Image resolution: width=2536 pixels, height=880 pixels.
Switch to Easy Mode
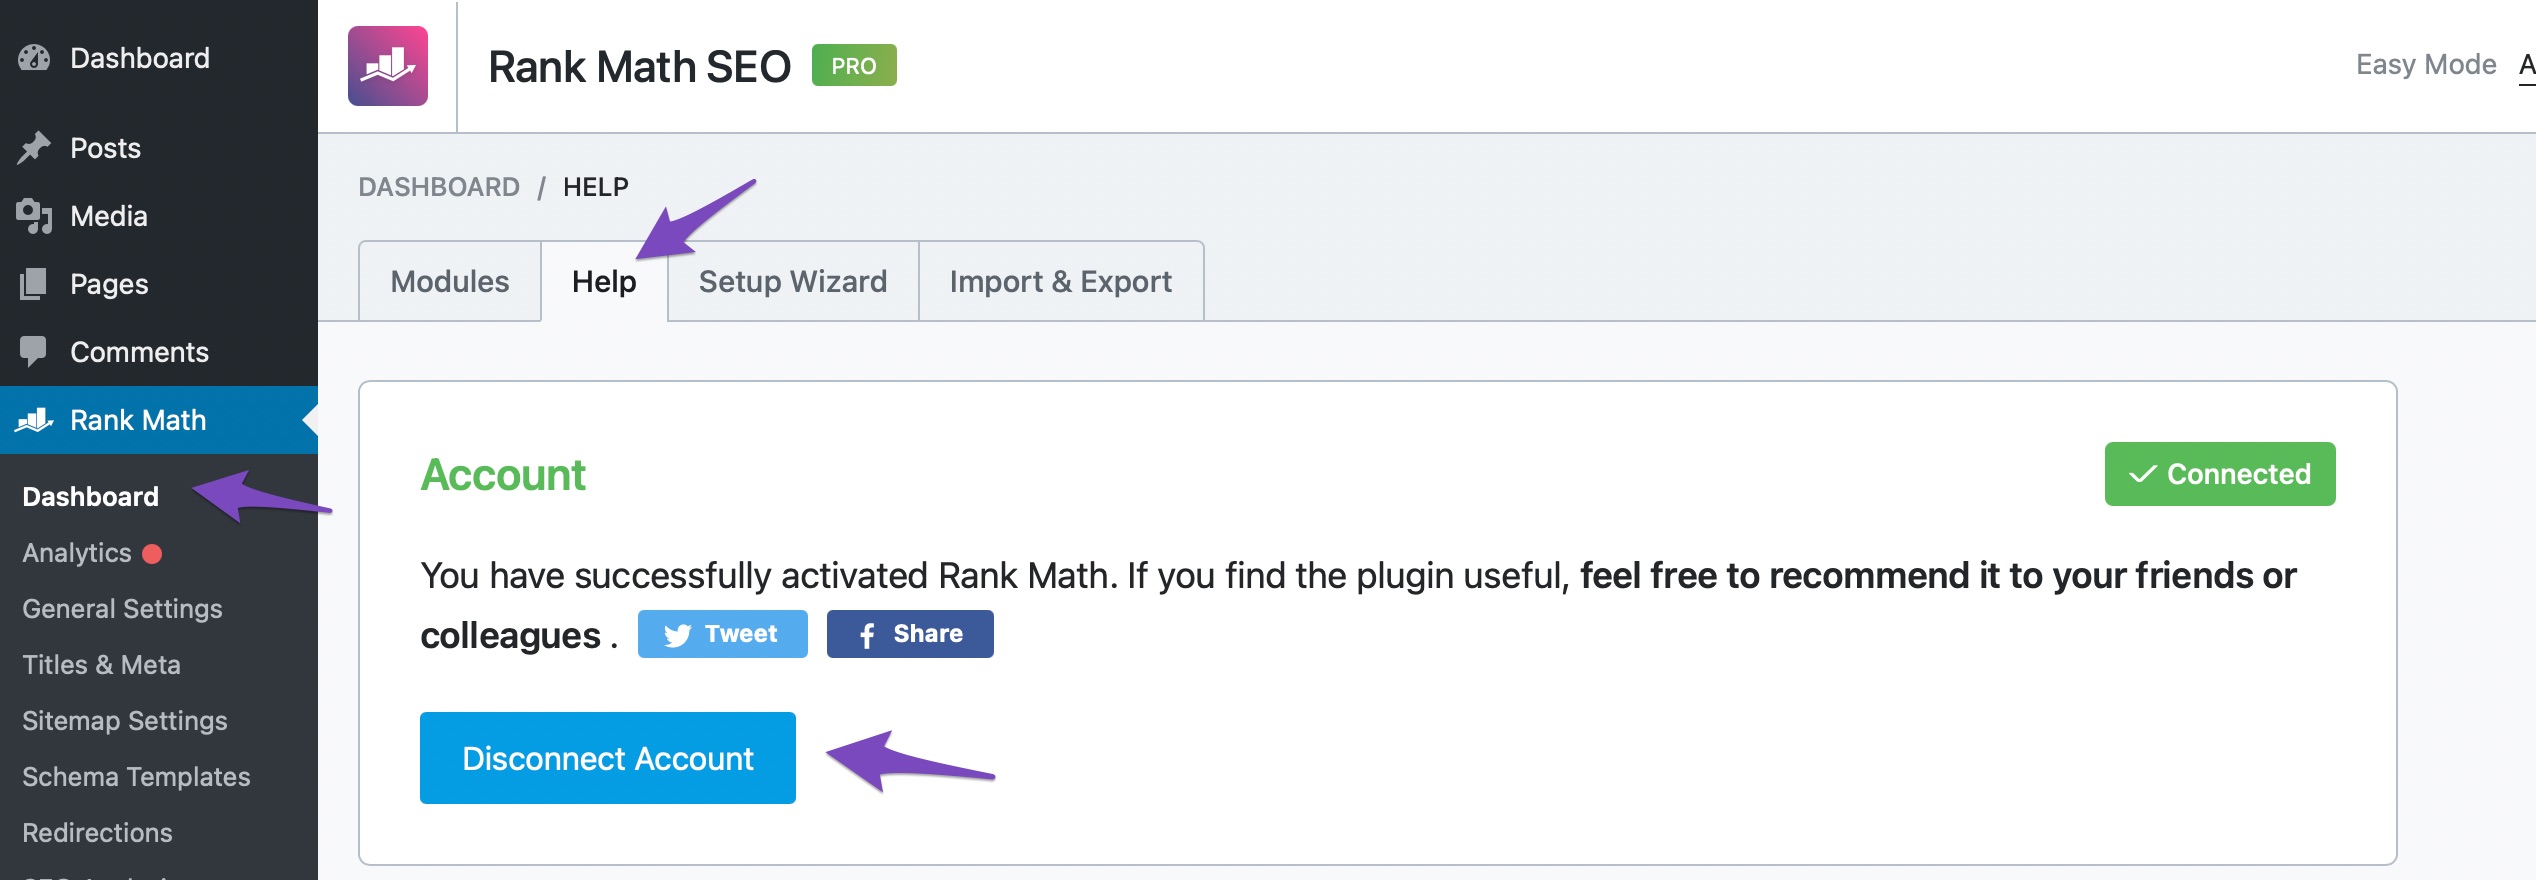2425,65
